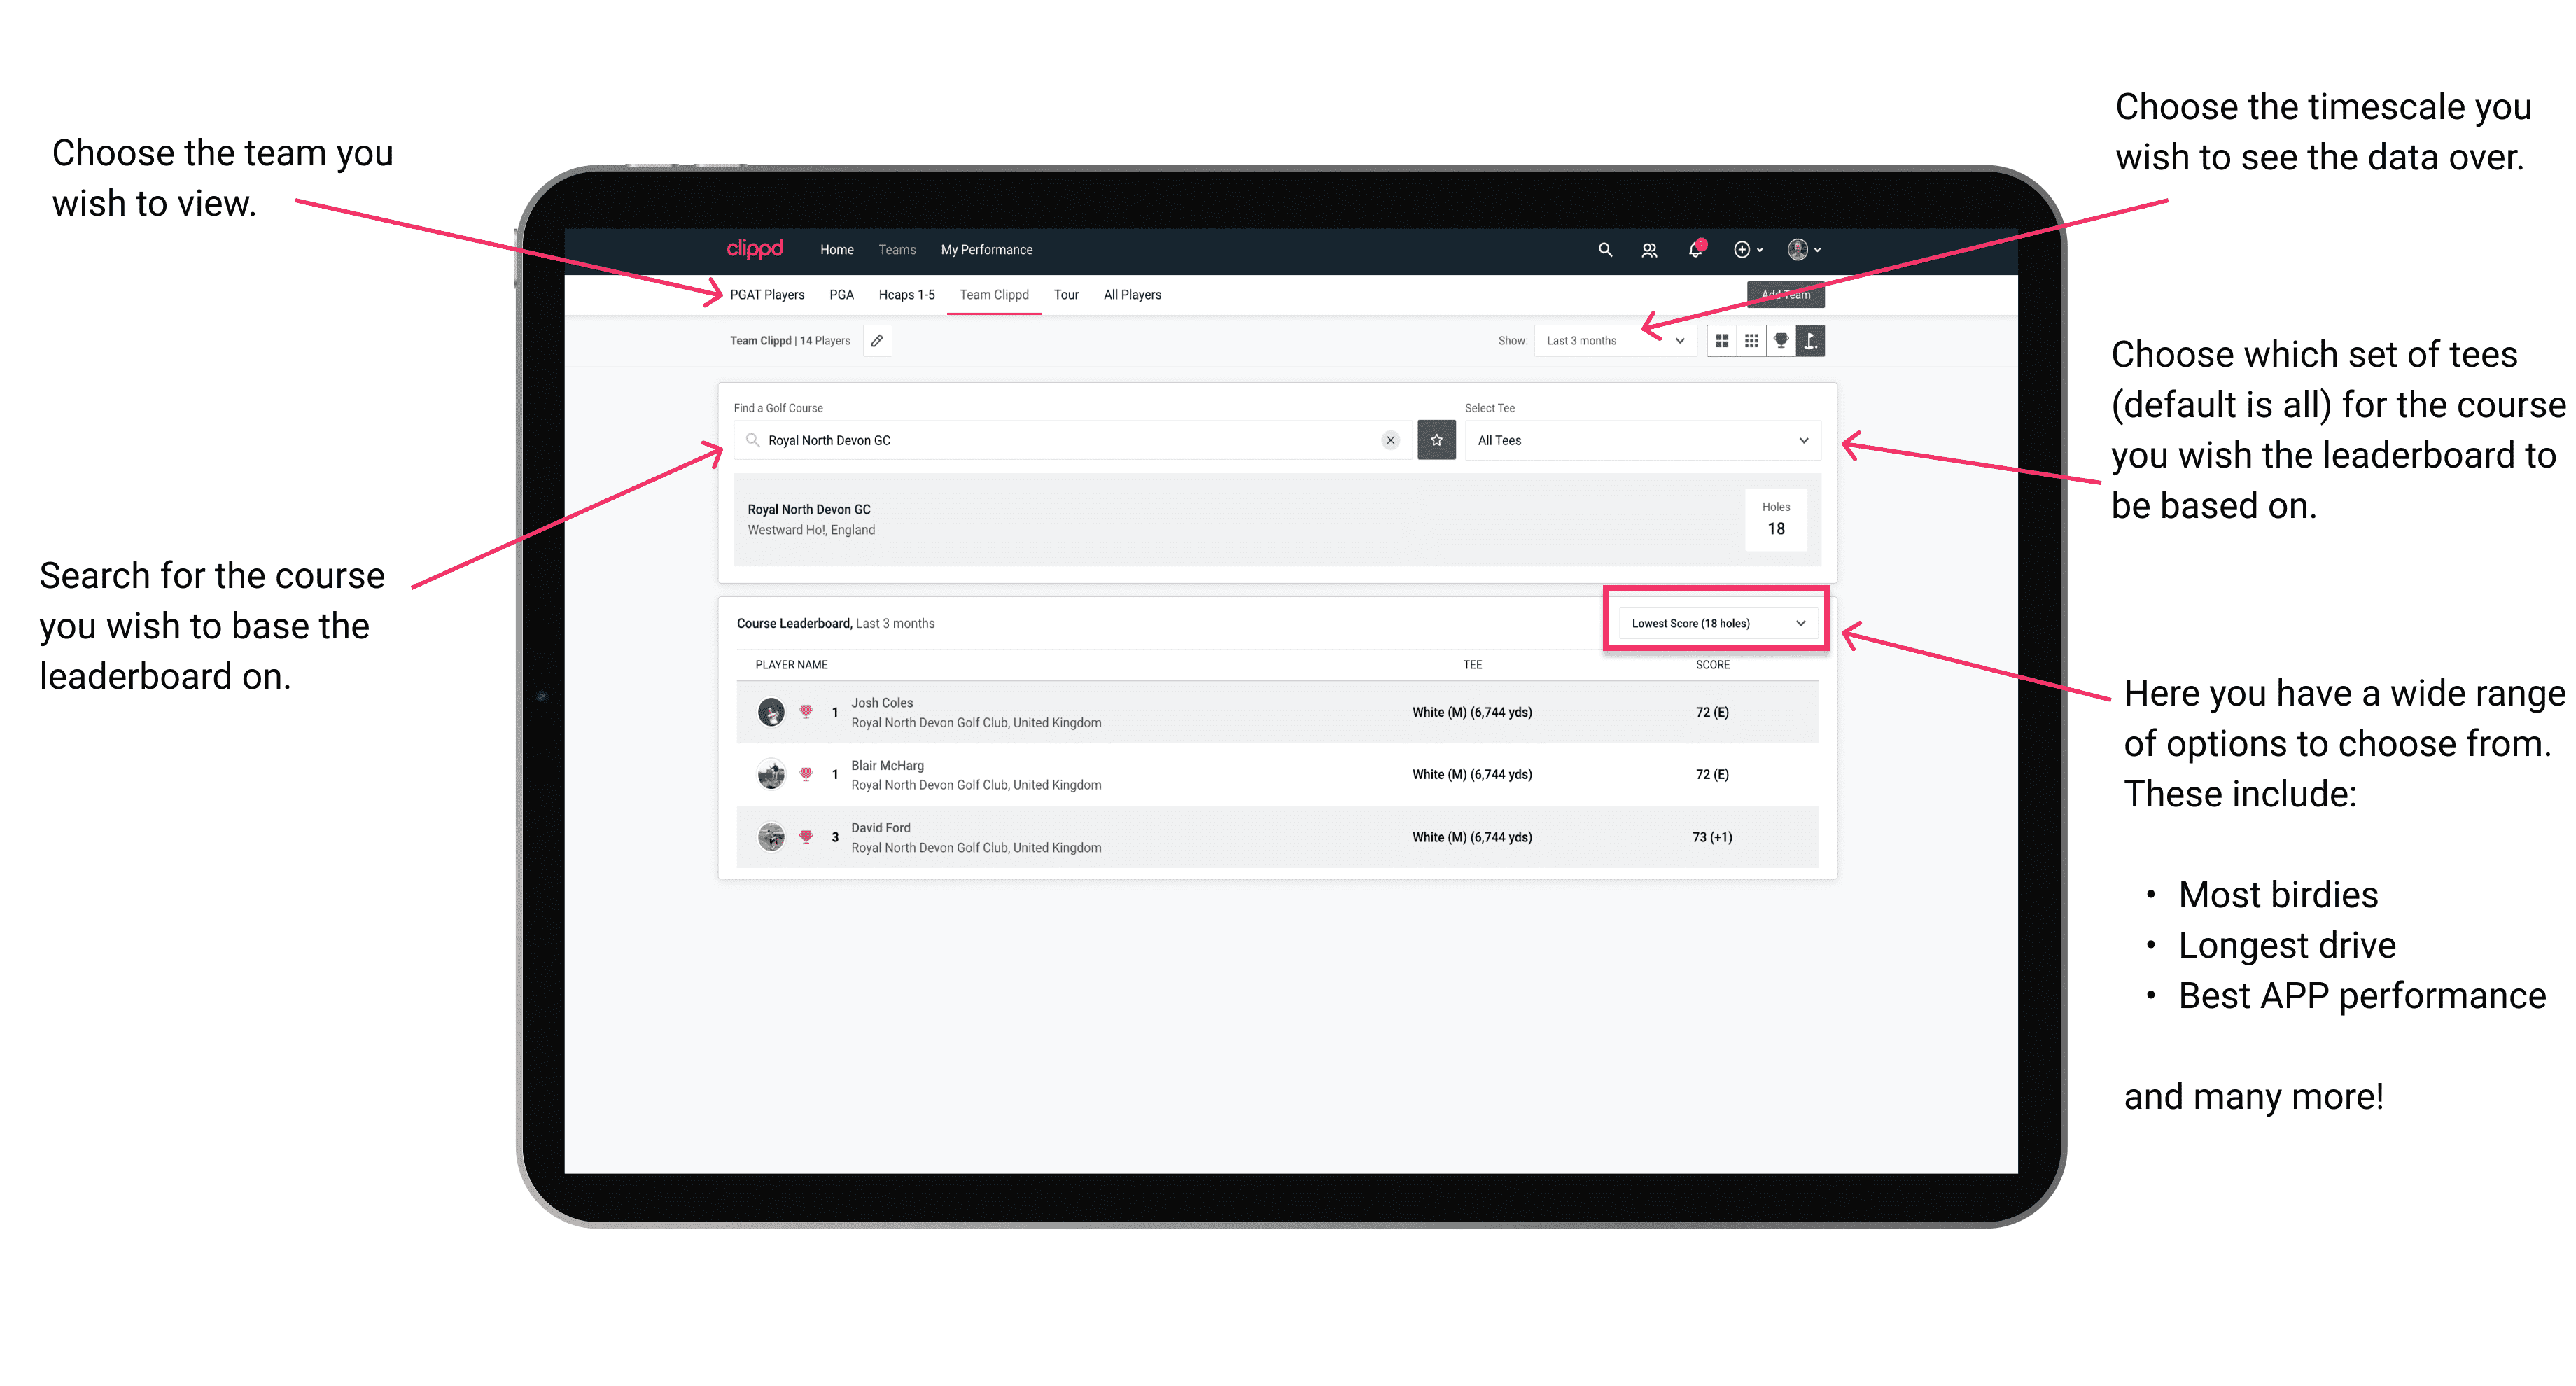Click the Add Team button

(x=1779, y=293)
